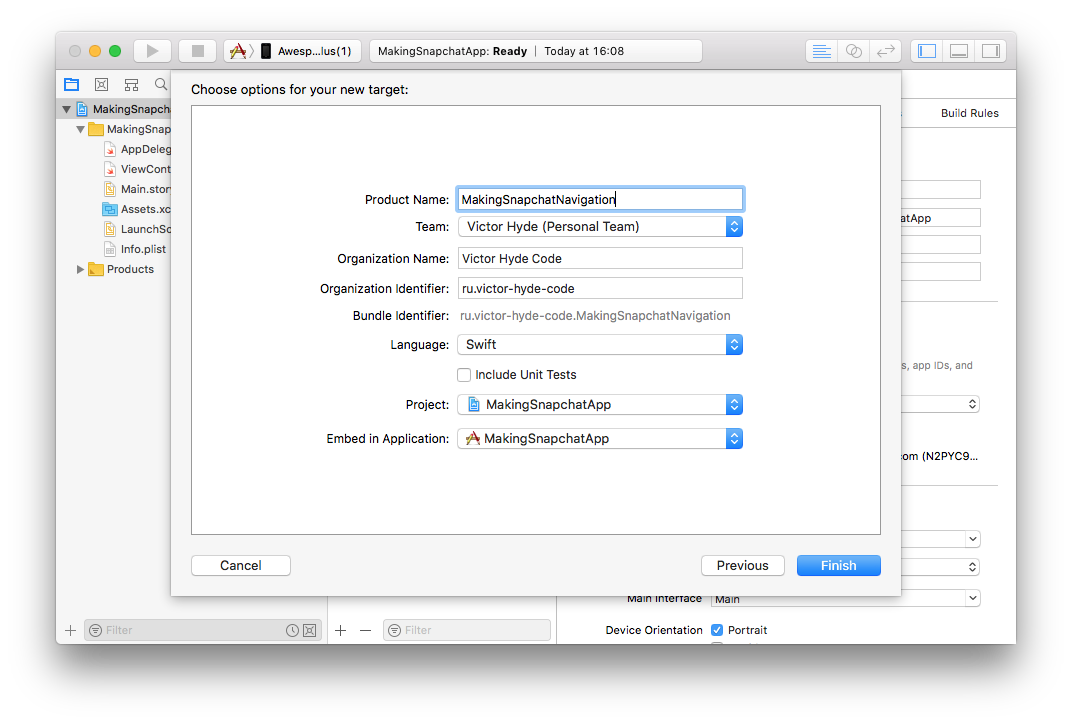
Task: Choose the Awesp...lus(1) device destination
Action: [306, 51]
